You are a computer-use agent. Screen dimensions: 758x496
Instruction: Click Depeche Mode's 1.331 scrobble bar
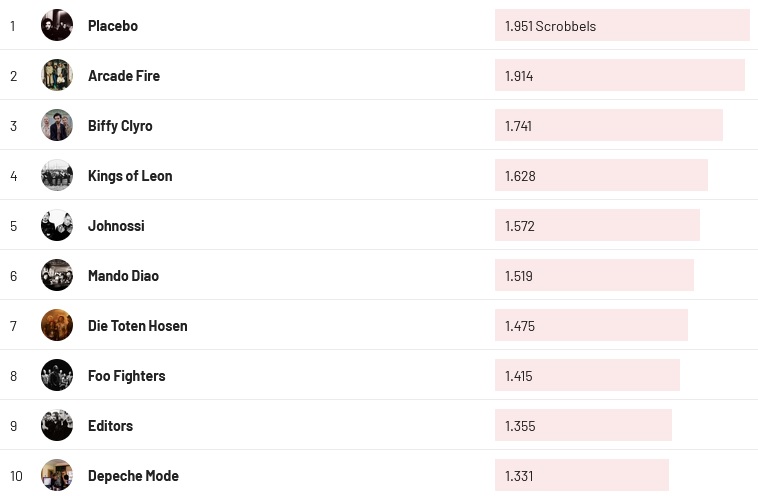coord(581,476)
